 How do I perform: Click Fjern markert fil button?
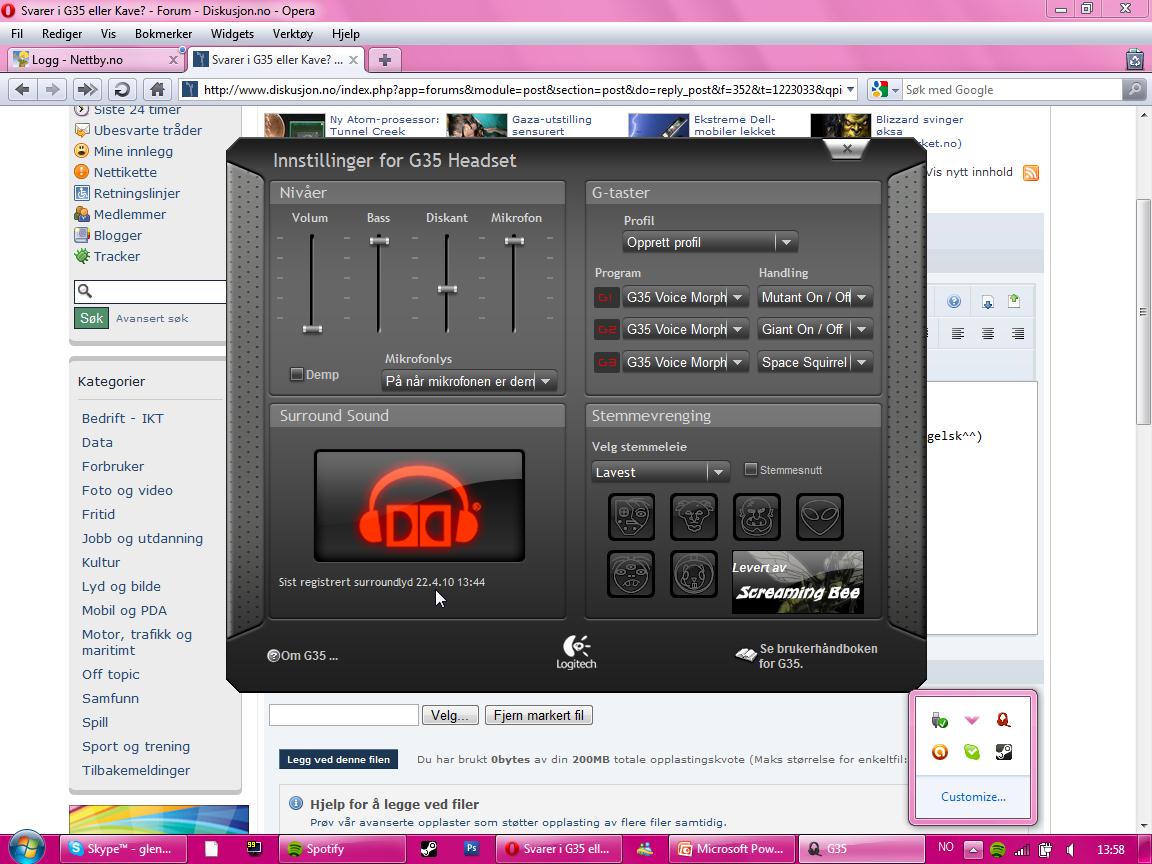click(x=539, y=715)
